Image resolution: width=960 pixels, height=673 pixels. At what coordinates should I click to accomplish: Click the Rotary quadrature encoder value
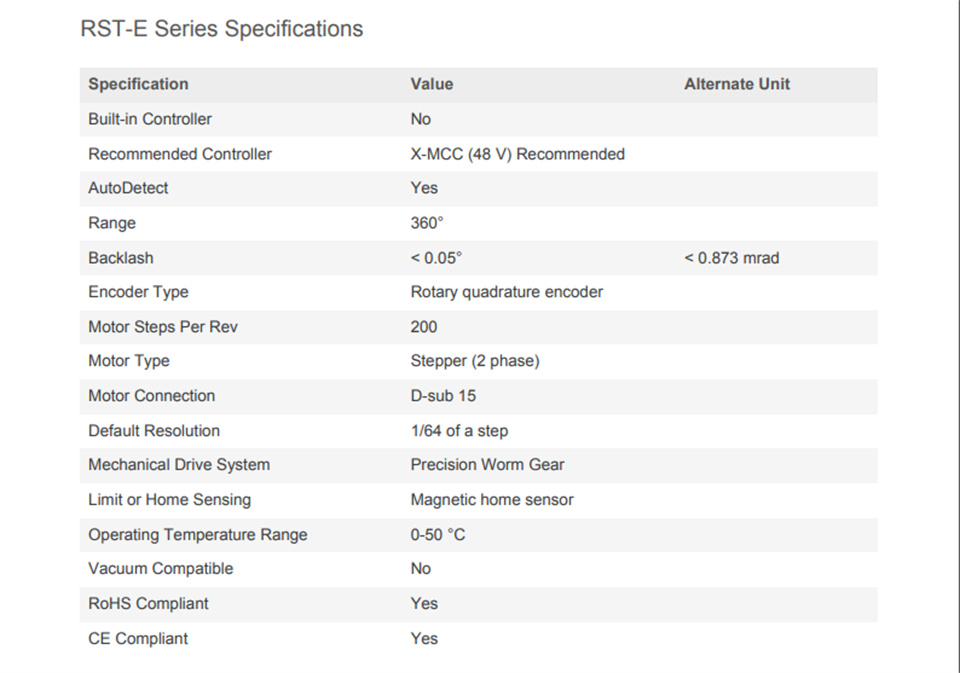(x=506, y=292)
